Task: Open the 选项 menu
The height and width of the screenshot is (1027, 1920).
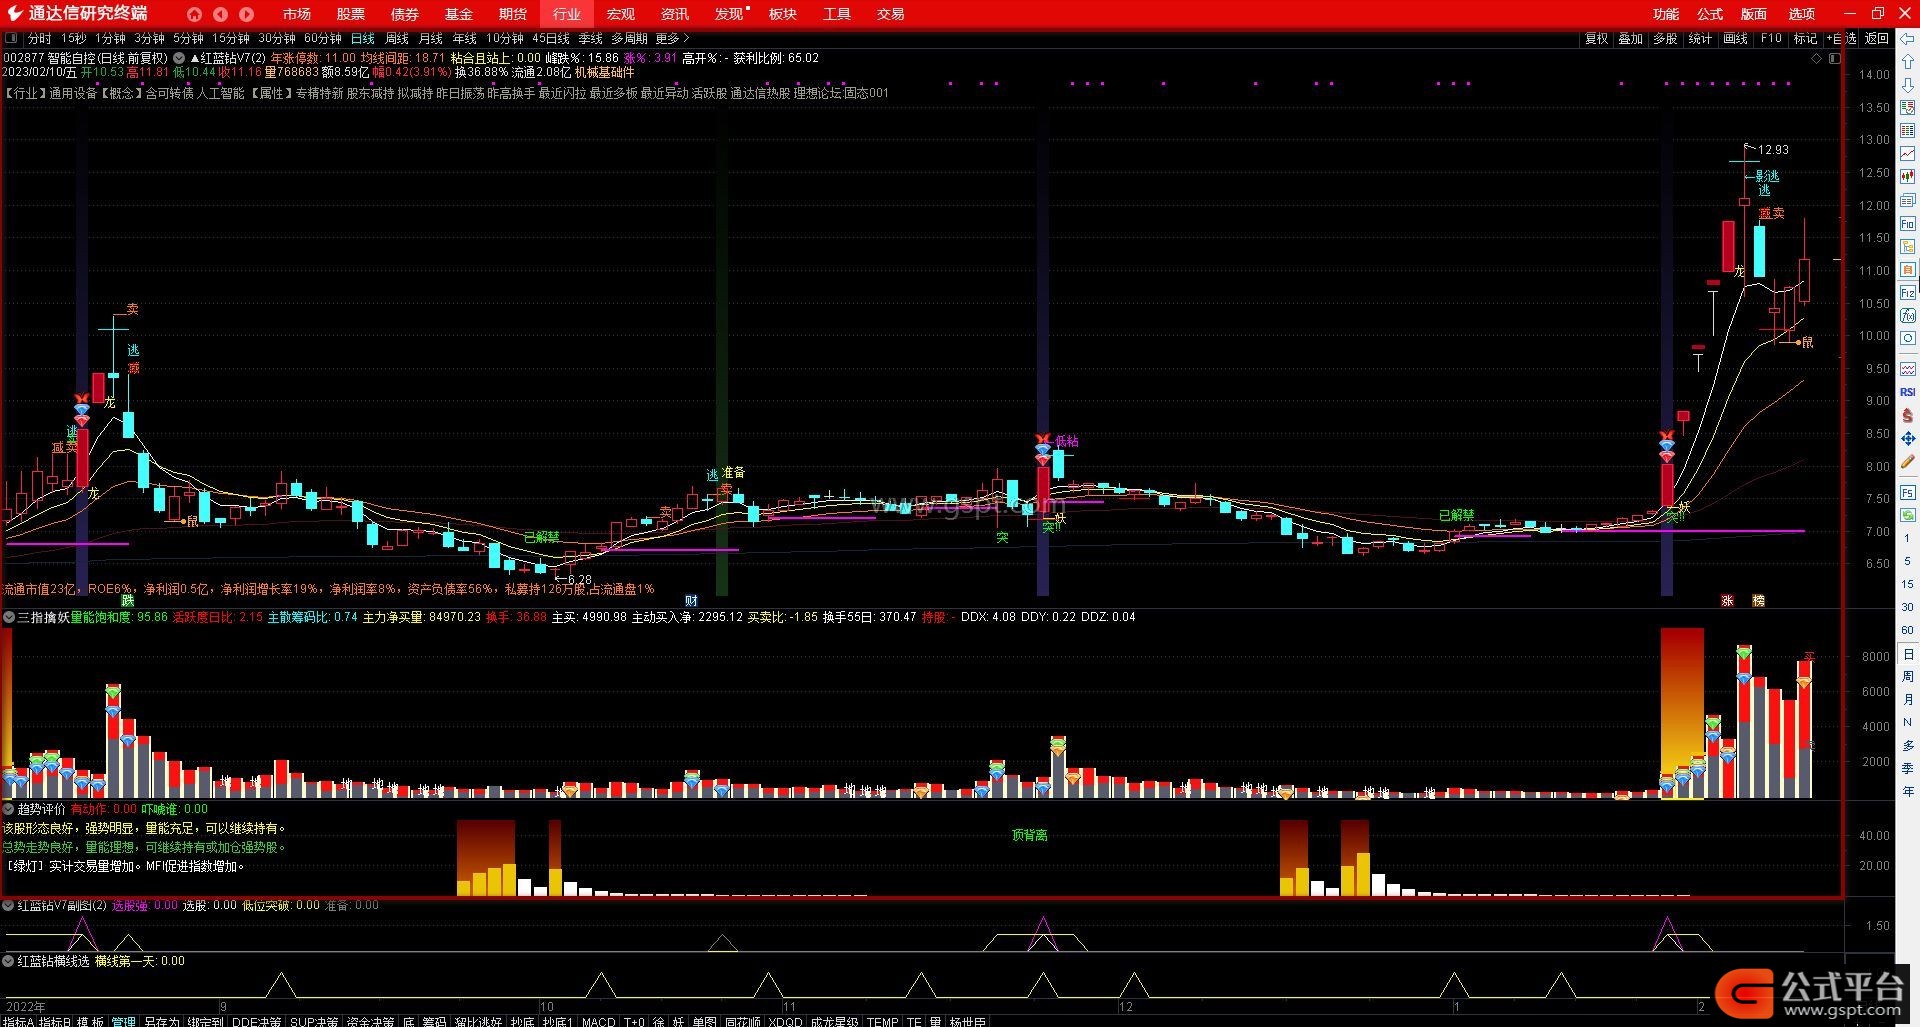Action: click(1802, 14)
